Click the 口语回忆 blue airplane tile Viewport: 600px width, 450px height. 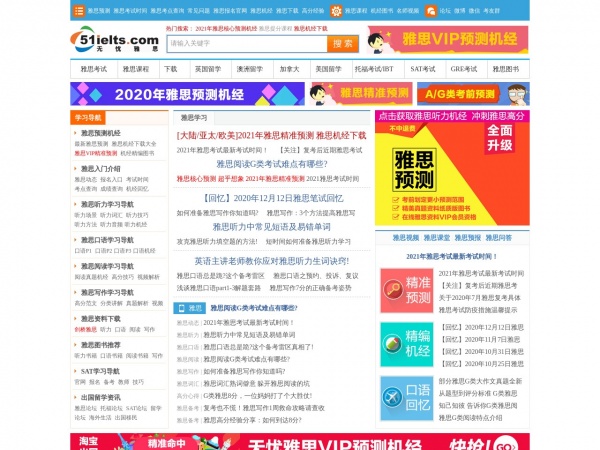pos(407,398)
